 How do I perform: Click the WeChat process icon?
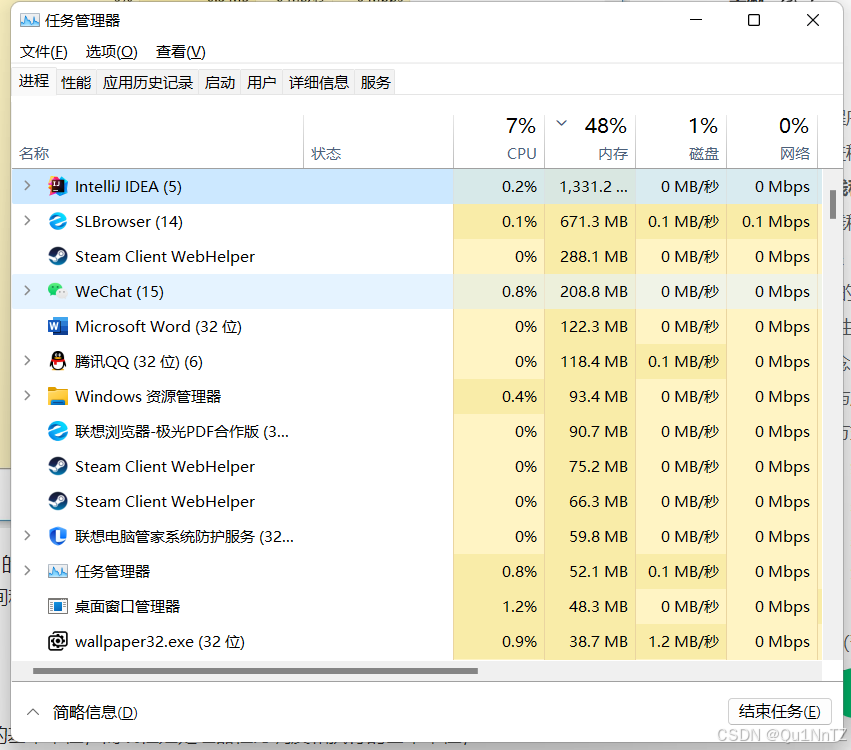point(58,291)
